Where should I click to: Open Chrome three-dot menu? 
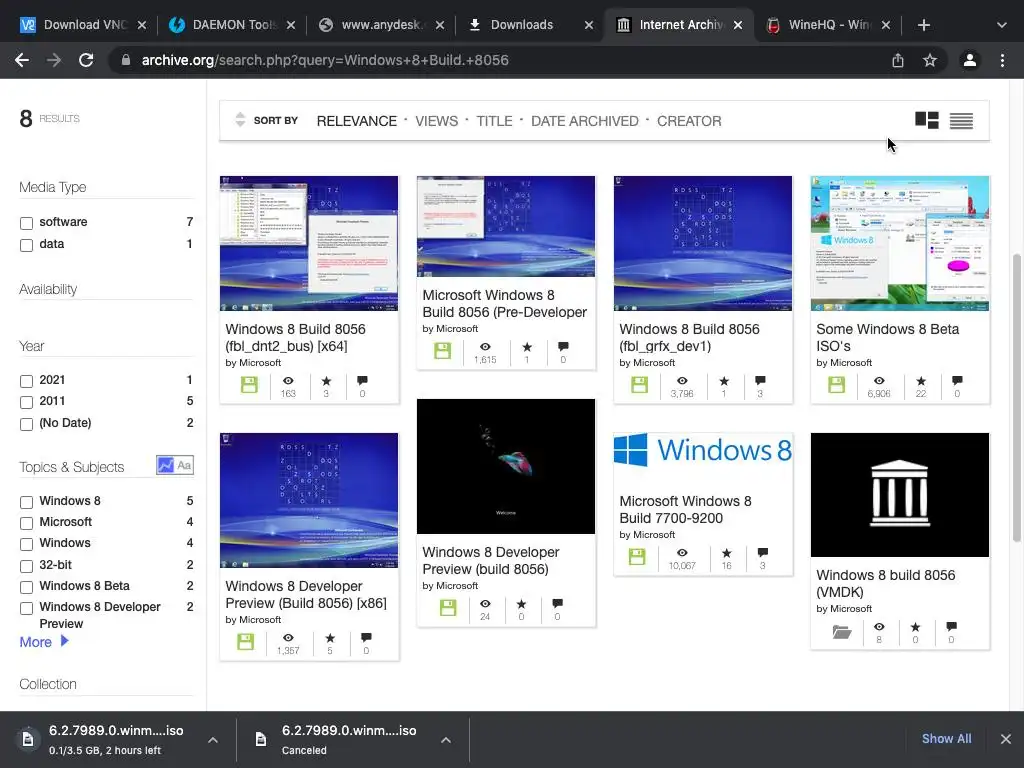1002,60
